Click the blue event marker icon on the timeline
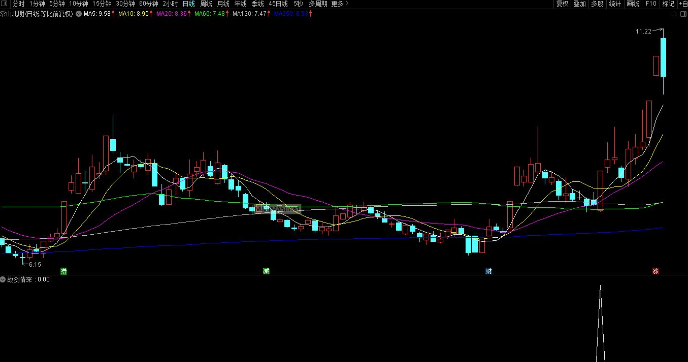 point(488,271)
